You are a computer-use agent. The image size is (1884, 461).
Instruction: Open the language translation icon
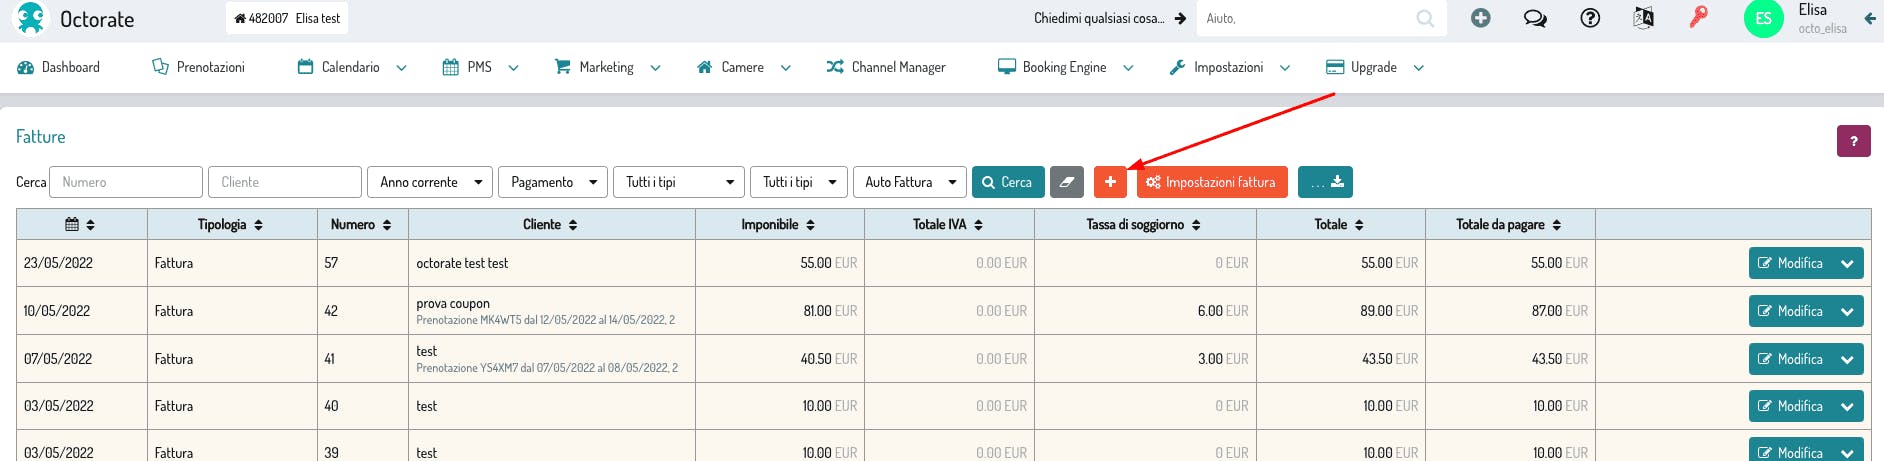[1643, 18]
